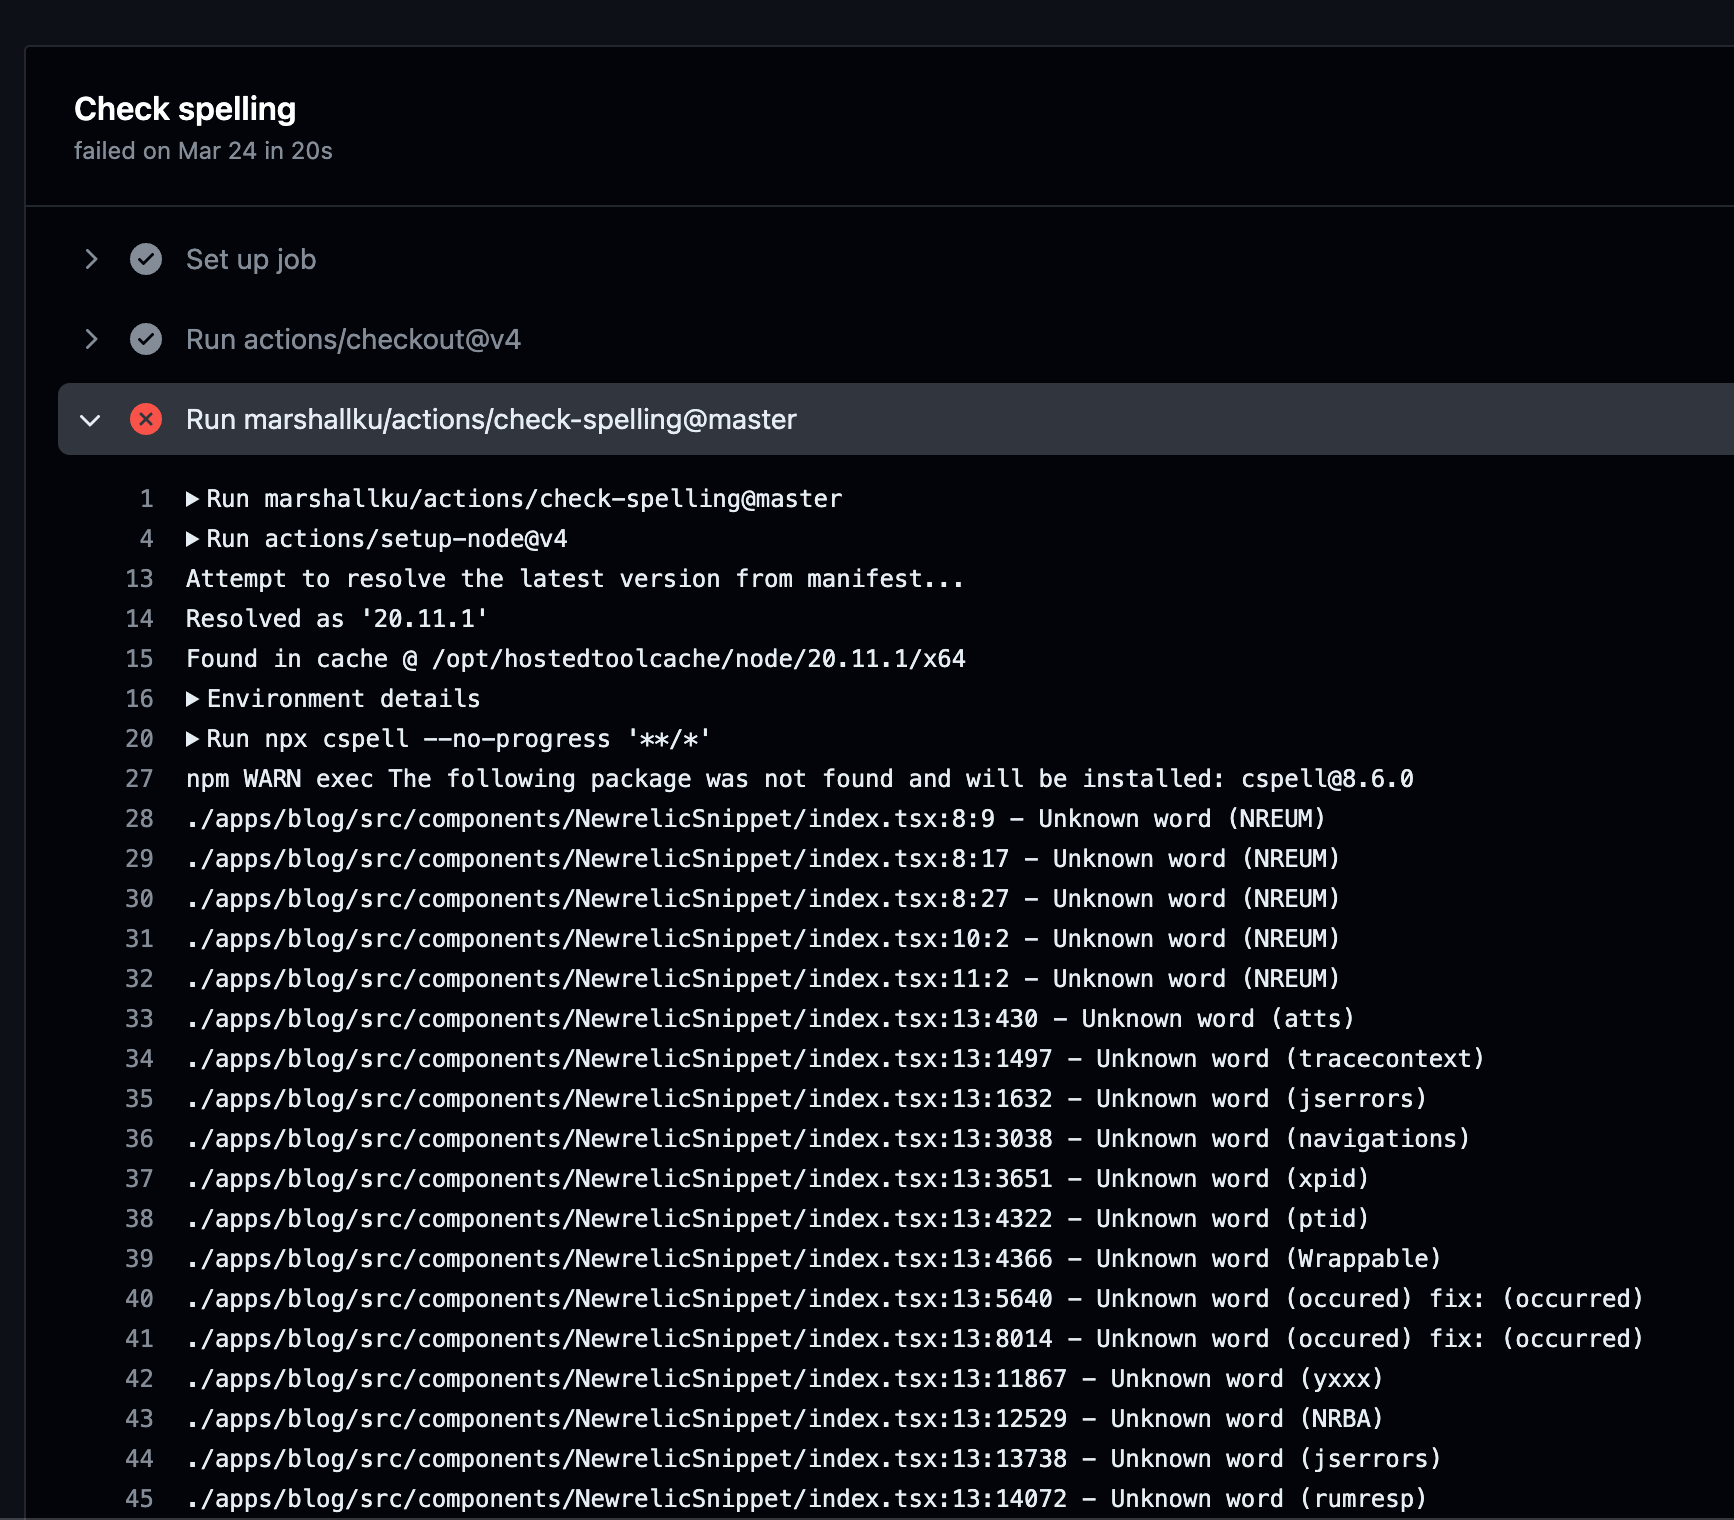This screenshot has width=1734, height=1520.
Task: Select log line 40 with occurred fix suggestion
Action: point(900,1298)
